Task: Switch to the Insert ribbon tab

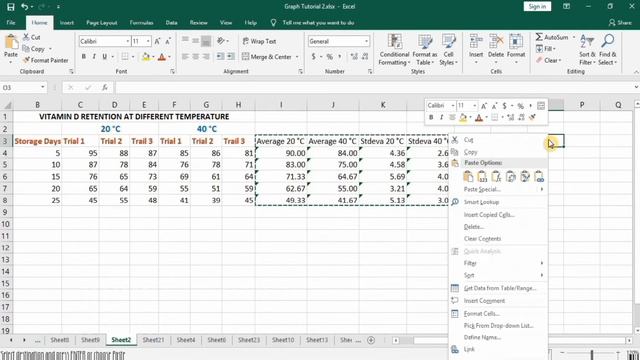Action: pos(67,23)
